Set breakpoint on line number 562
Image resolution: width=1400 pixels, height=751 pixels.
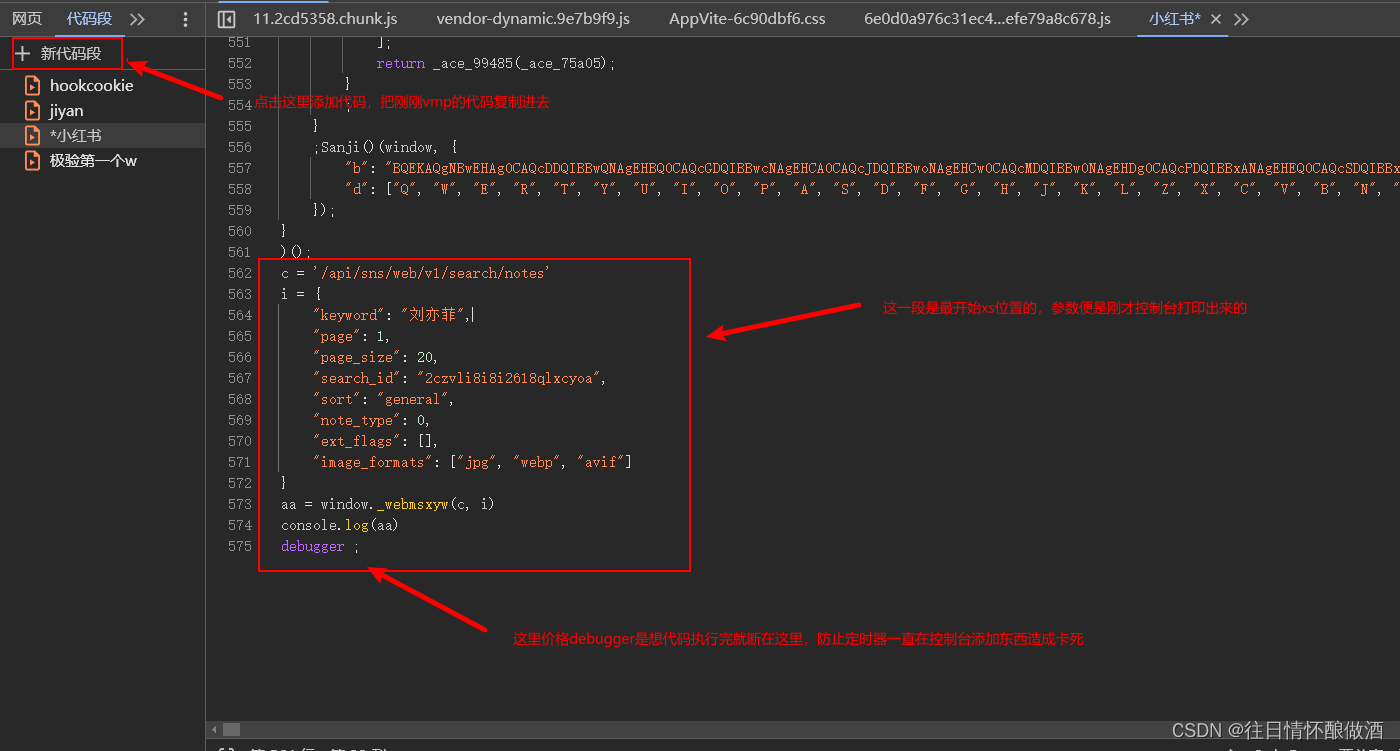pyautogui.click(x=240, y=273)
